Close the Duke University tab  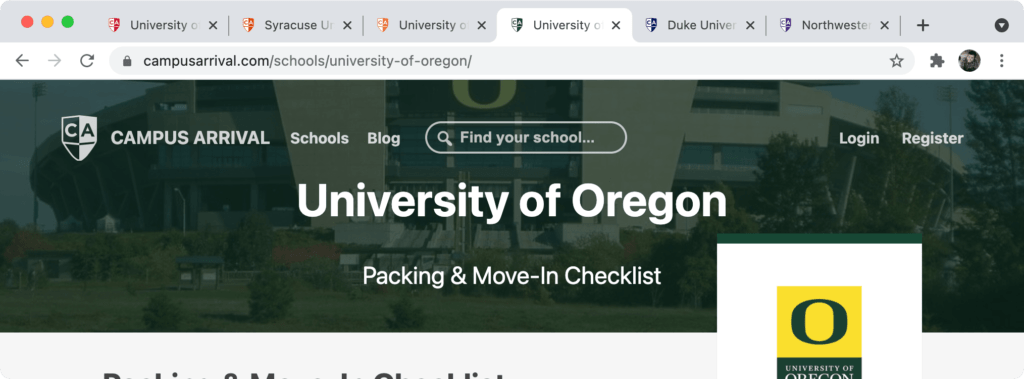[x=750, y=25]
